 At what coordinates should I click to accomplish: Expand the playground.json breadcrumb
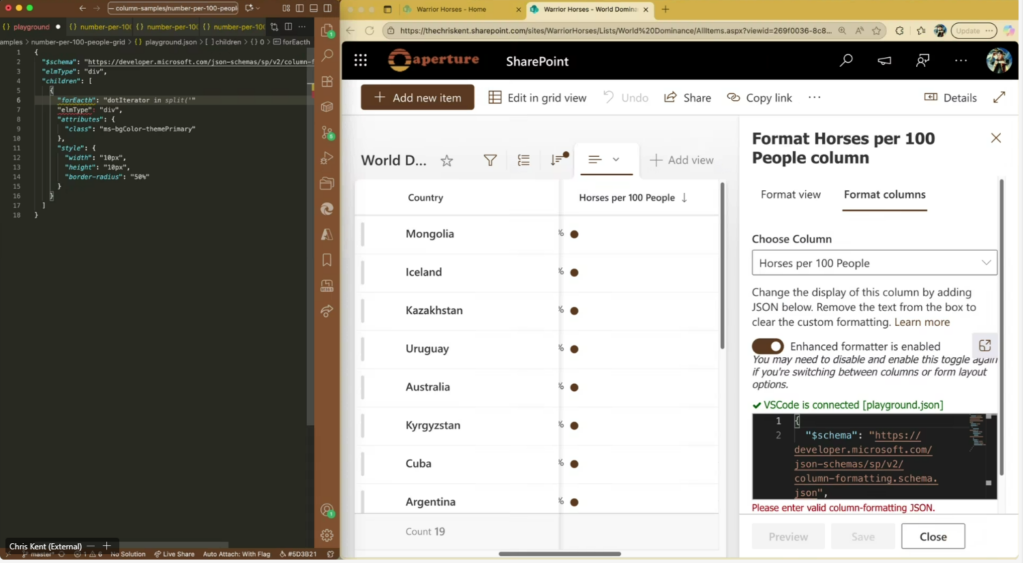click(167, 42)
